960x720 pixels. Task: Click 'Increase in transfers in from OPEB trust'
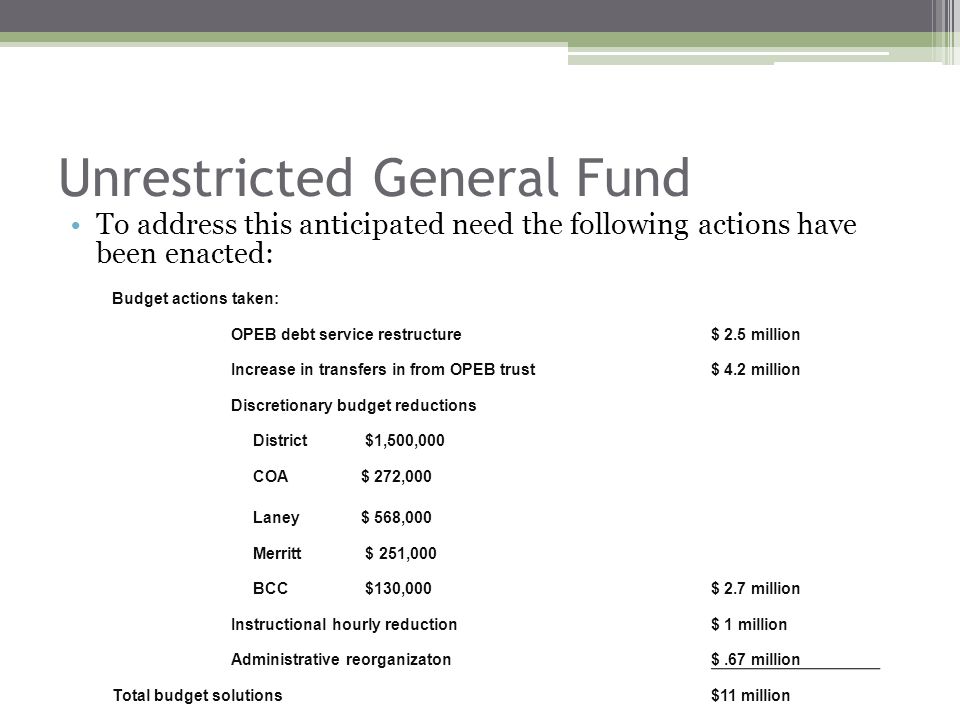pos(383,369)
